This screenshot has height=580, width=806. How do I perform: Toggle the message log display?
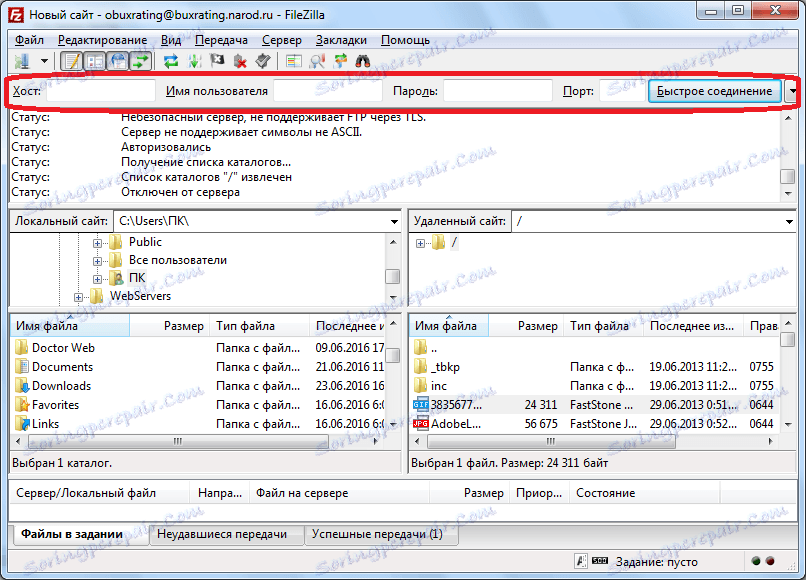[71, 61]
